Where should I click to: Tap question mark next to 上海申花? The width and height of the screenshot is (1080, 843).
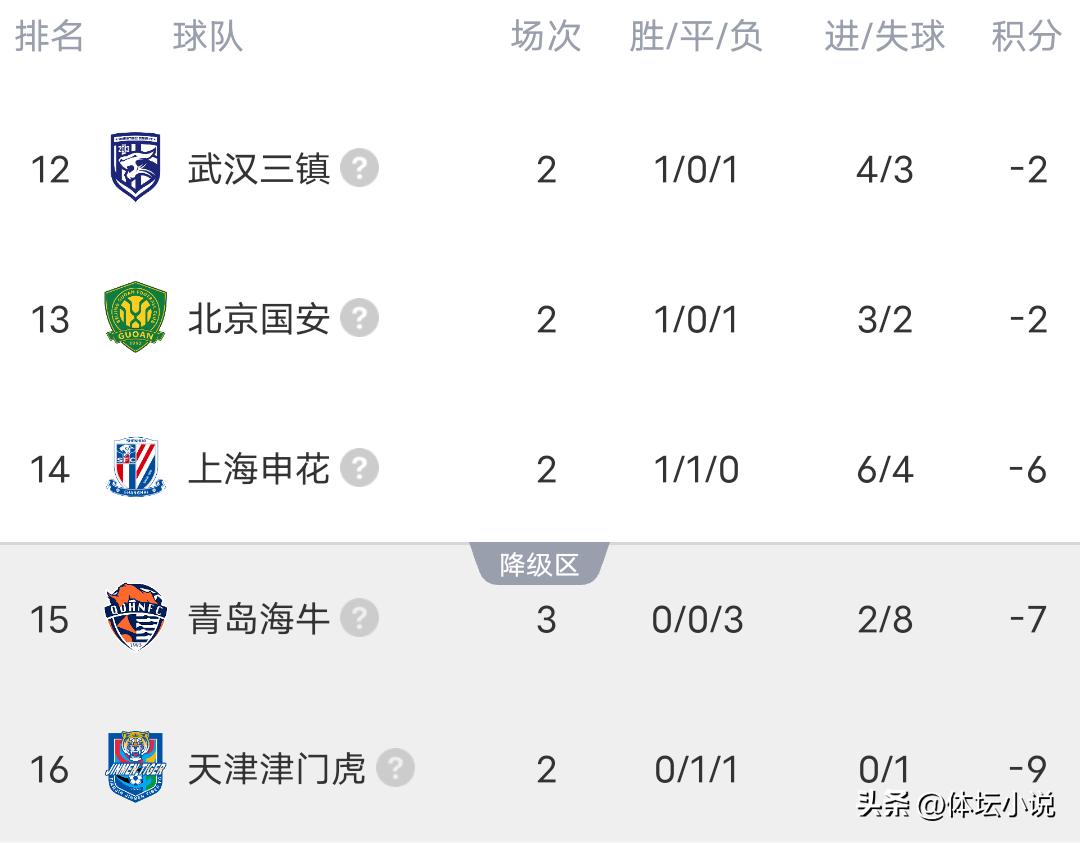pos(359,468)
